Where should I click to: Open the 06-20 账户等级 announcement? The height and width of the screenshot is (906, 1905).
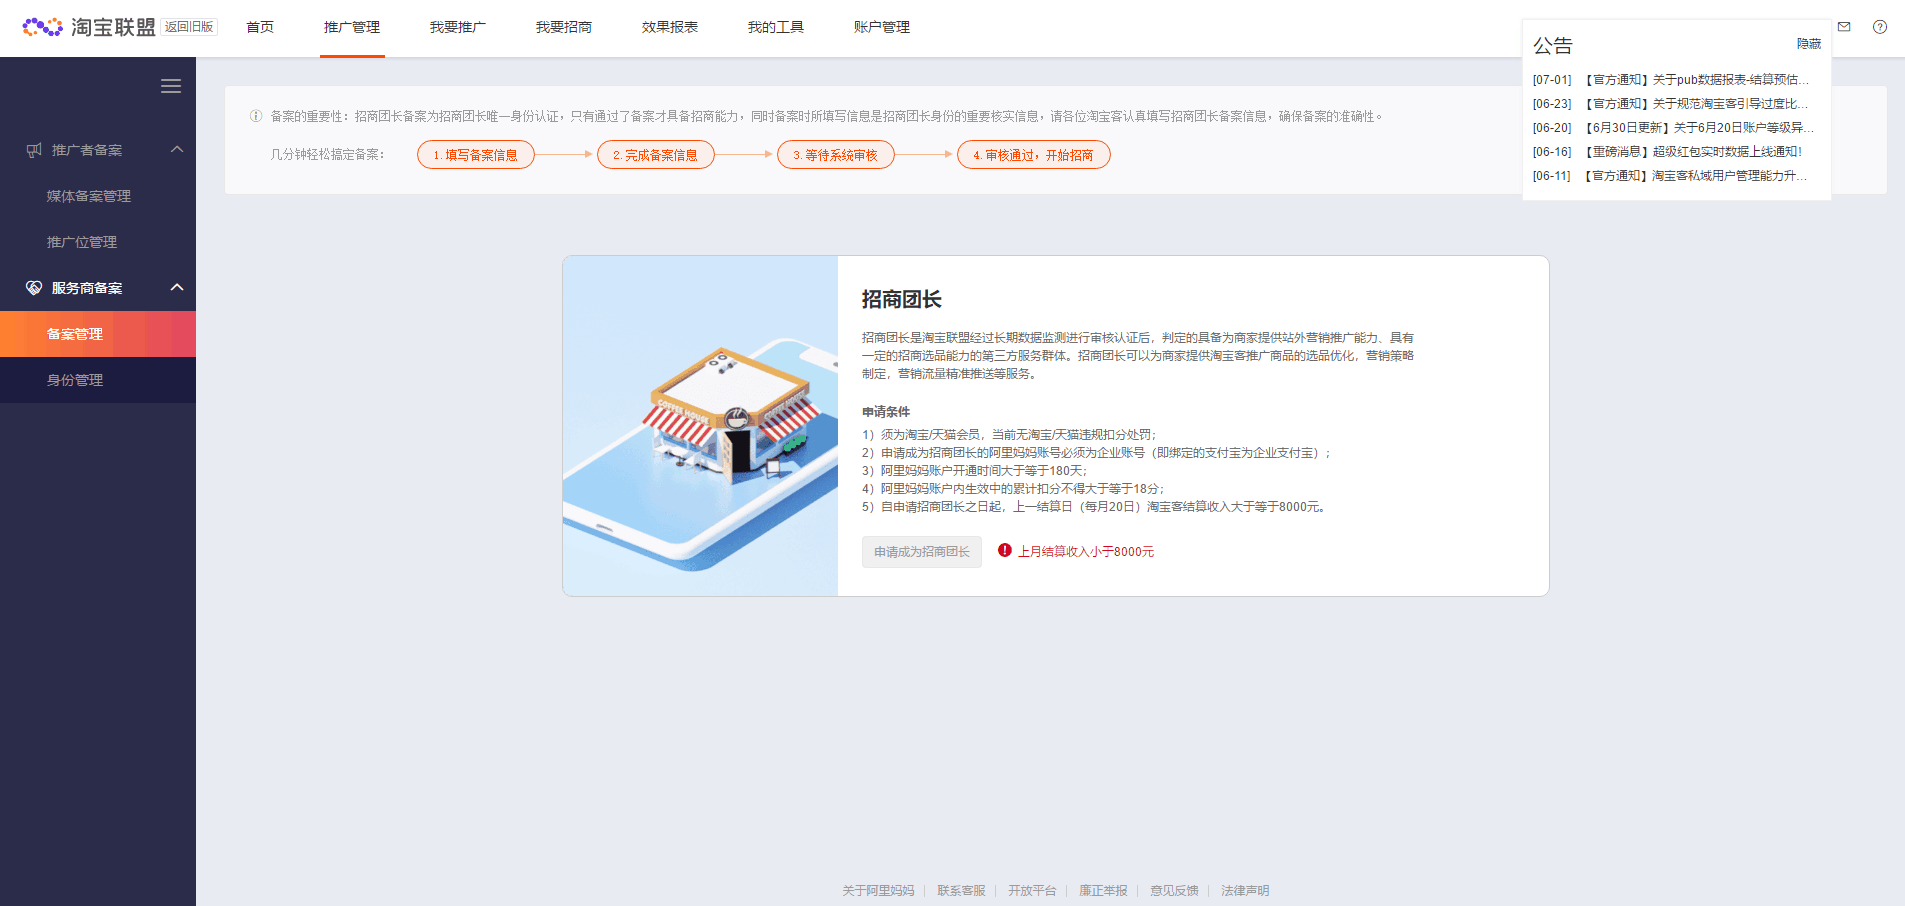coord(1673,128)
